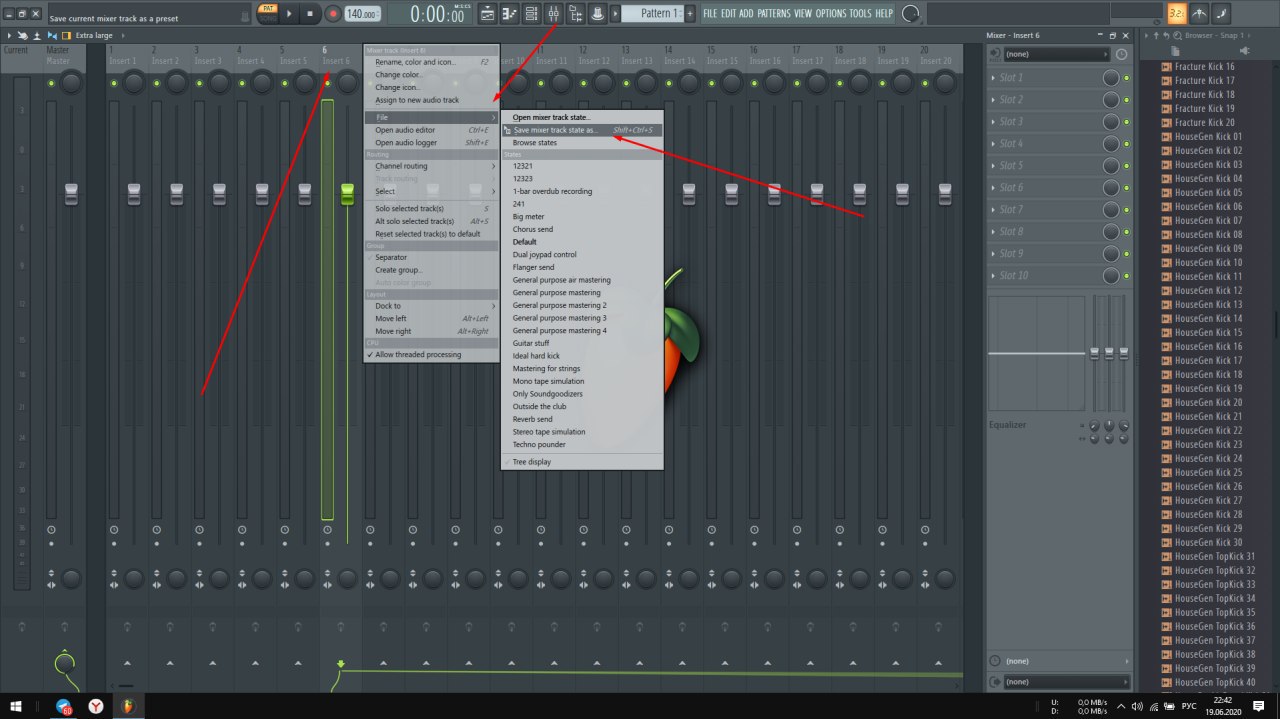Click the Insert 20 volume fader handle

coord(945,194)
